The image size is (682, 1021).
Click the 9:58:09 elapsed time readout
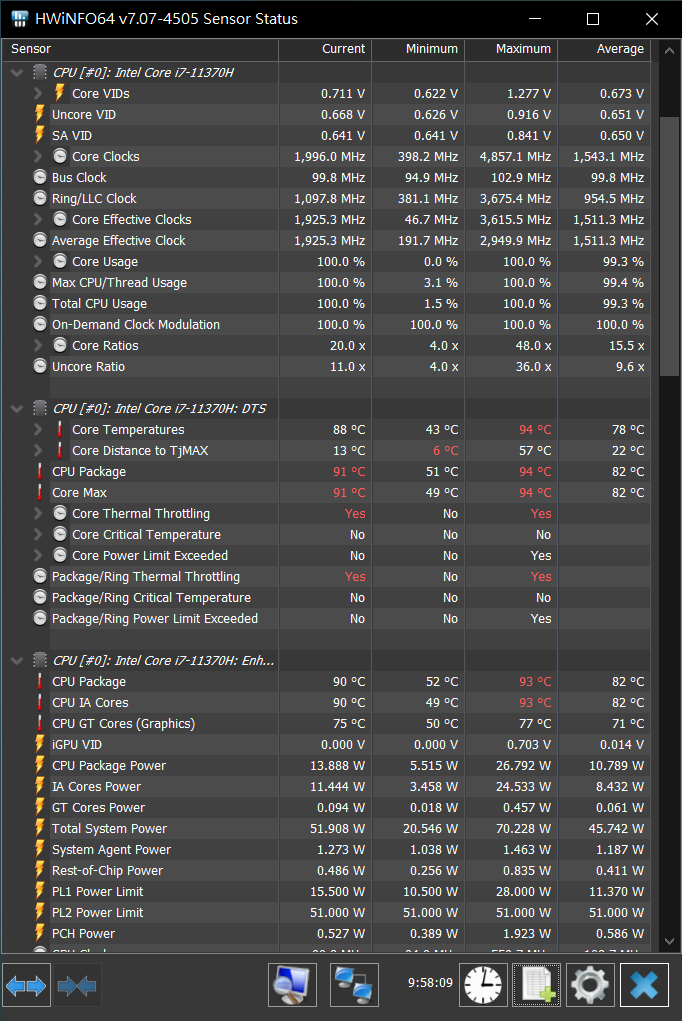point(430,982)
